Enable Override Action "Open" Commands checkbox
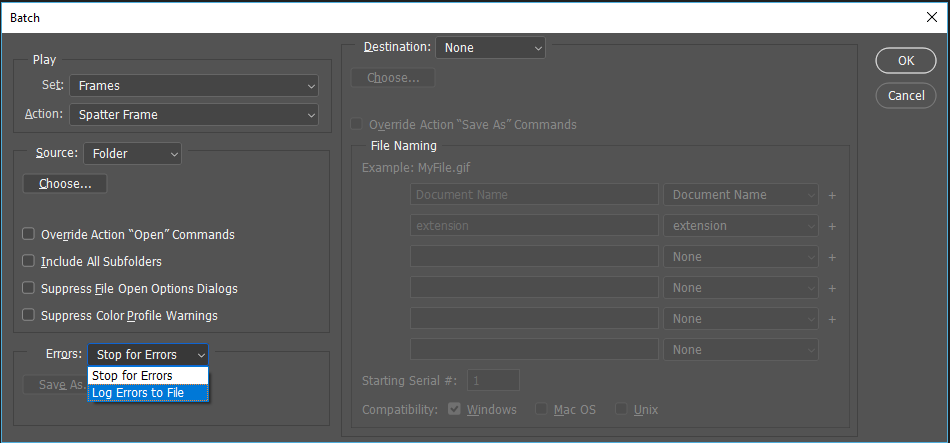Image resolution: width=950 pixels, height=443 pixels. [x=29, y=235]
